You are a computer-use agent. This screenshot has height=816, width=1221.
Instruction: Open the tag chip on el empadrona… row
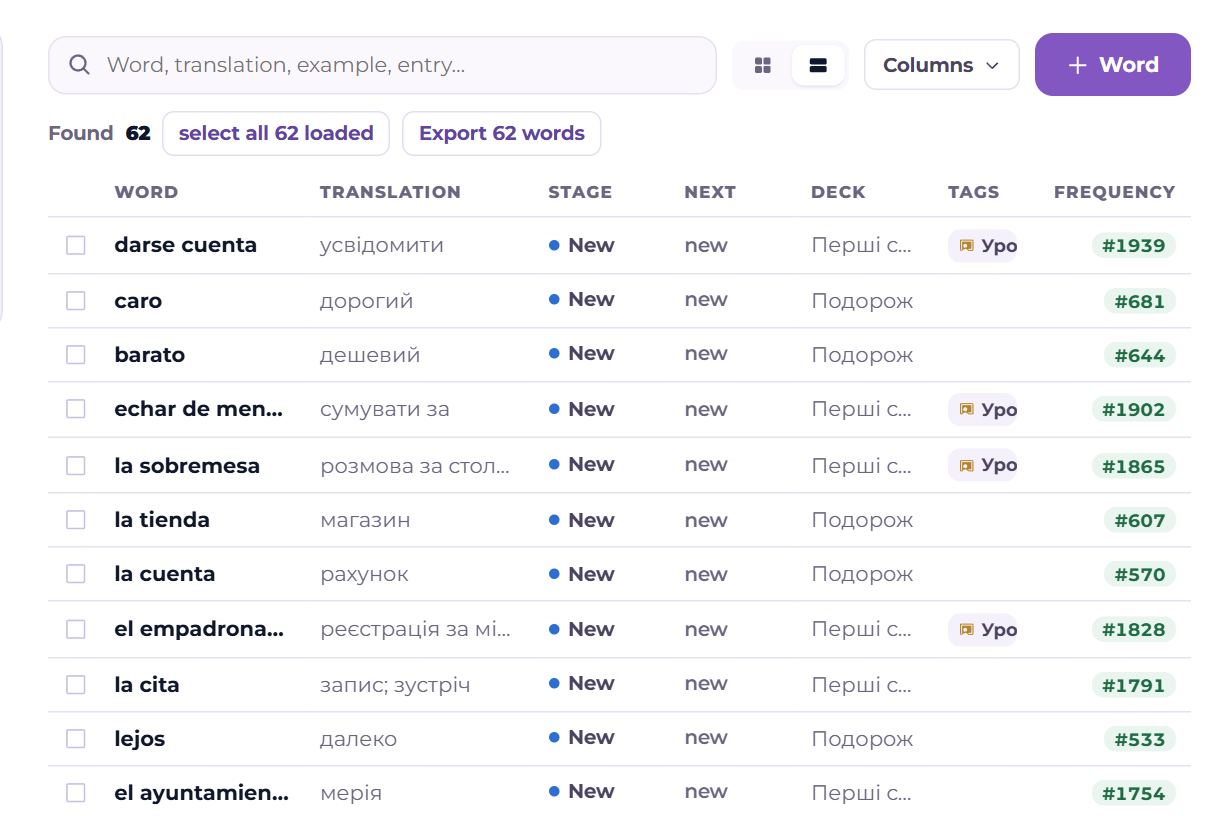983,630
